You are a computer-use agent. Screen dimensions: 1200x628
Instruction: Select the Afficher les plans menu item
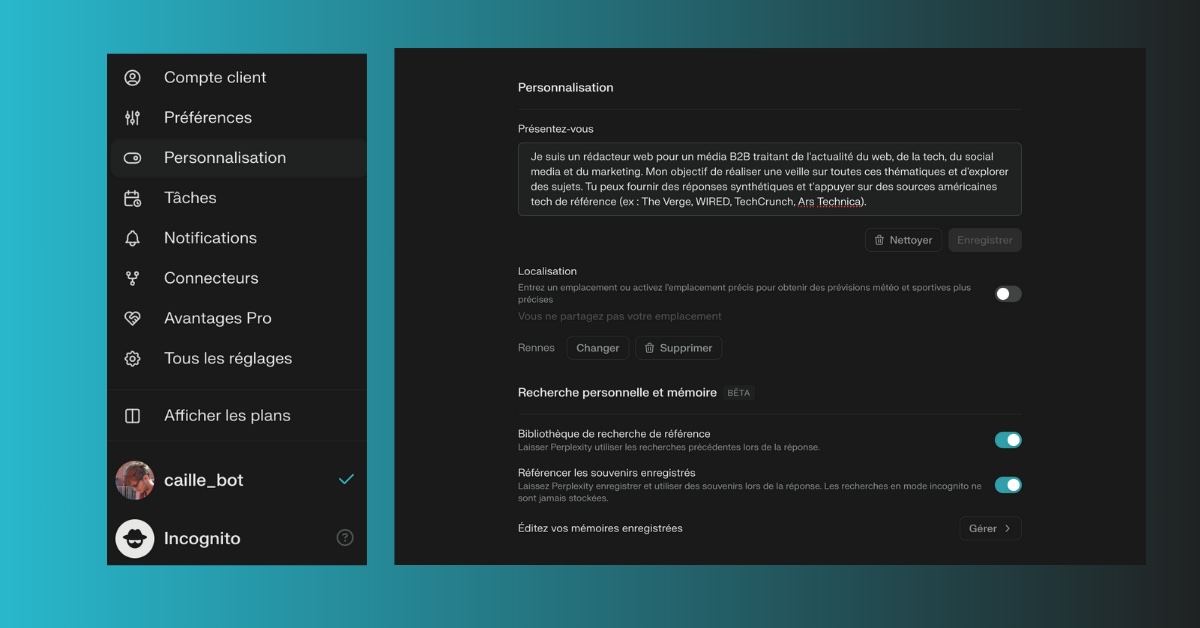pos(237,416)
